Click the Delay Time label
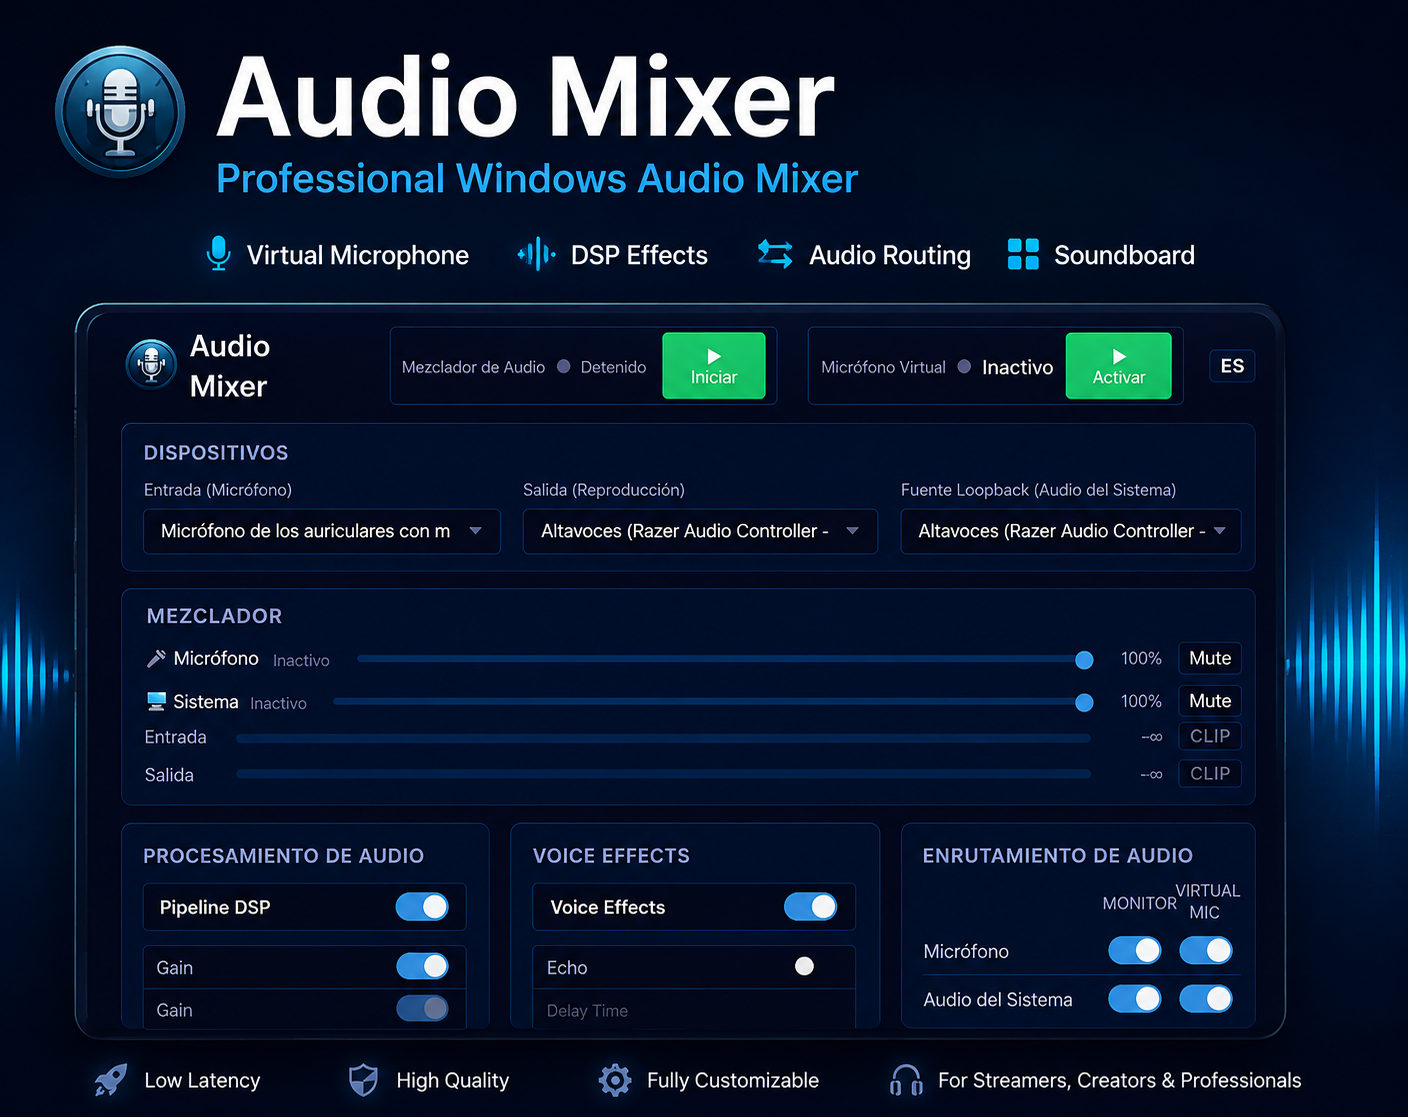 point(587,1011)
